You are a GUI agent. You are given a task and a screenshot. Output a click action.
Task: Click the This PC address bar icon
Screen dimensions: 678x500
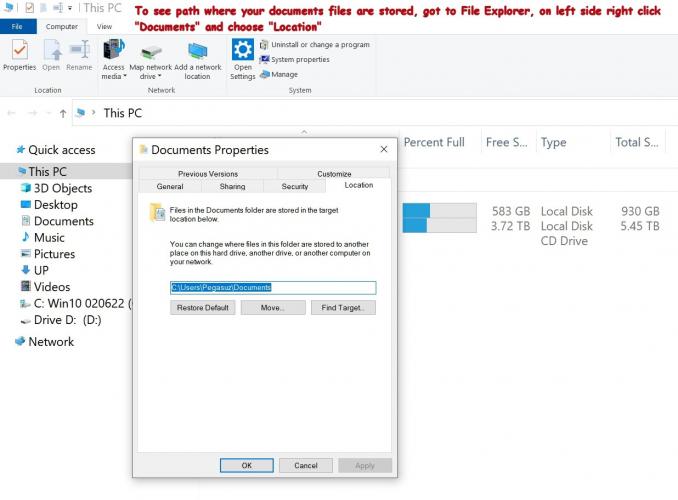coord(80,113)
